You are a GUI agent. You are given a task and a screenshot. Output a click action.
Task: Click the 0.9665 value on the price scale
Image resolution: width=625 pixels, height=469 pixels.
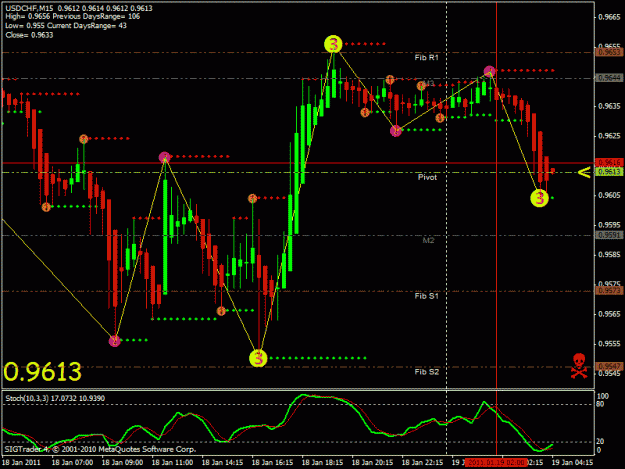609,17
